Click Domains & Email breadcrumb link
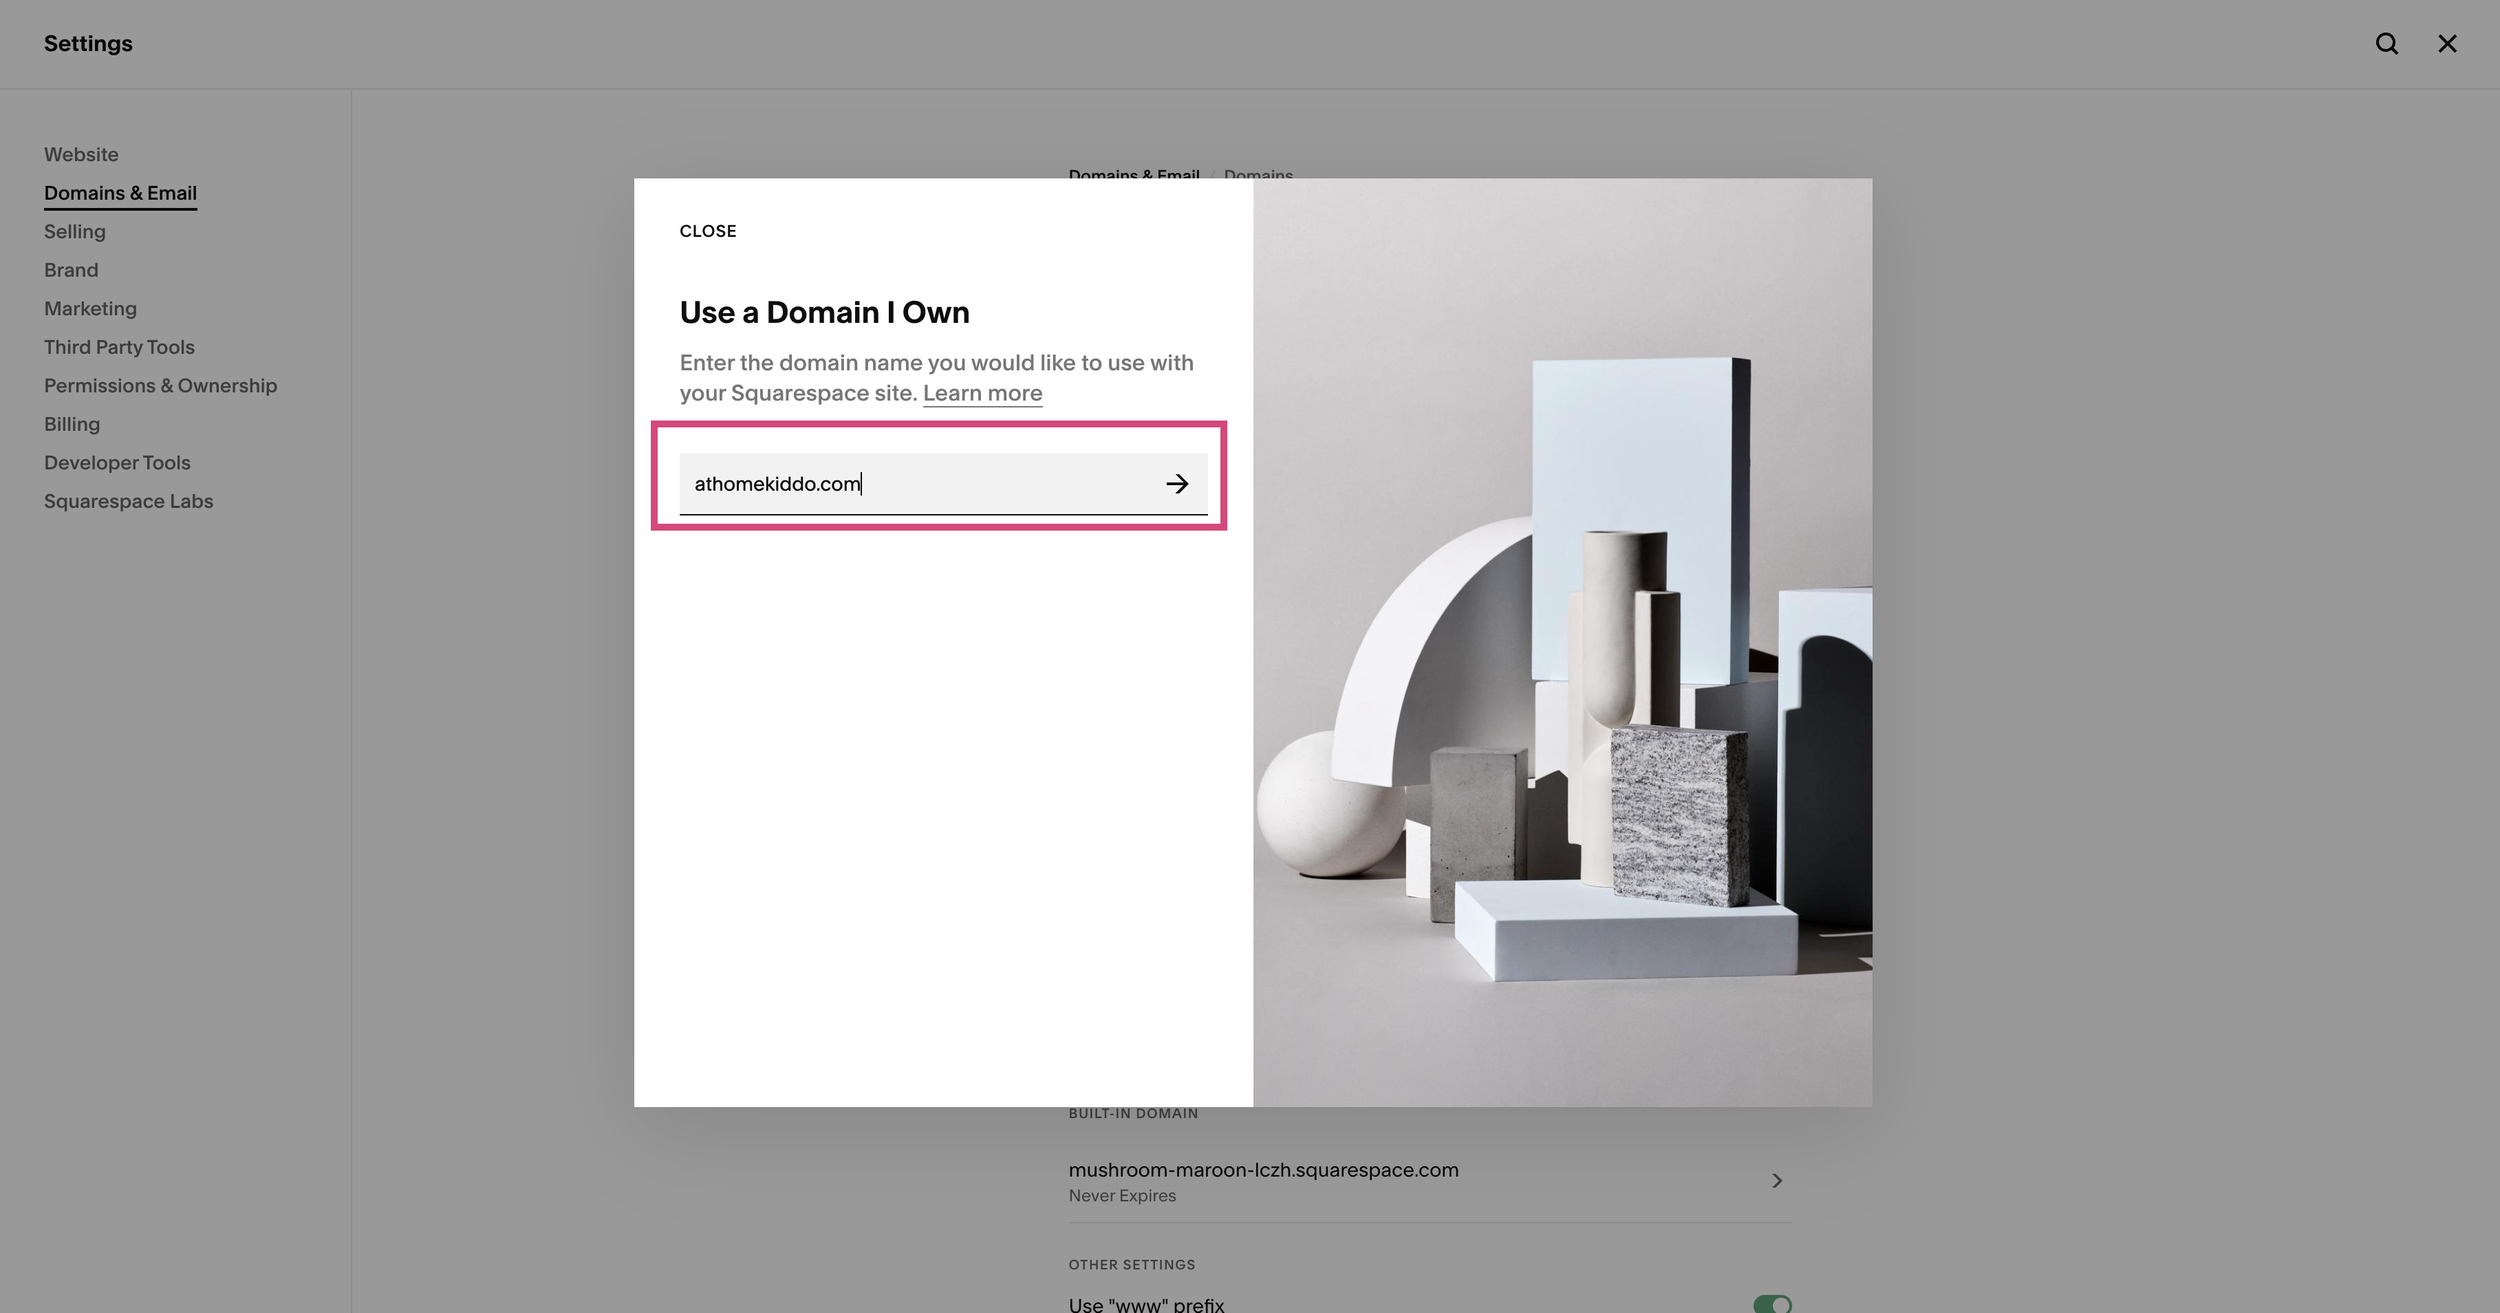This screenshot has height=1313, width=2500. [x=1133, y=174]
